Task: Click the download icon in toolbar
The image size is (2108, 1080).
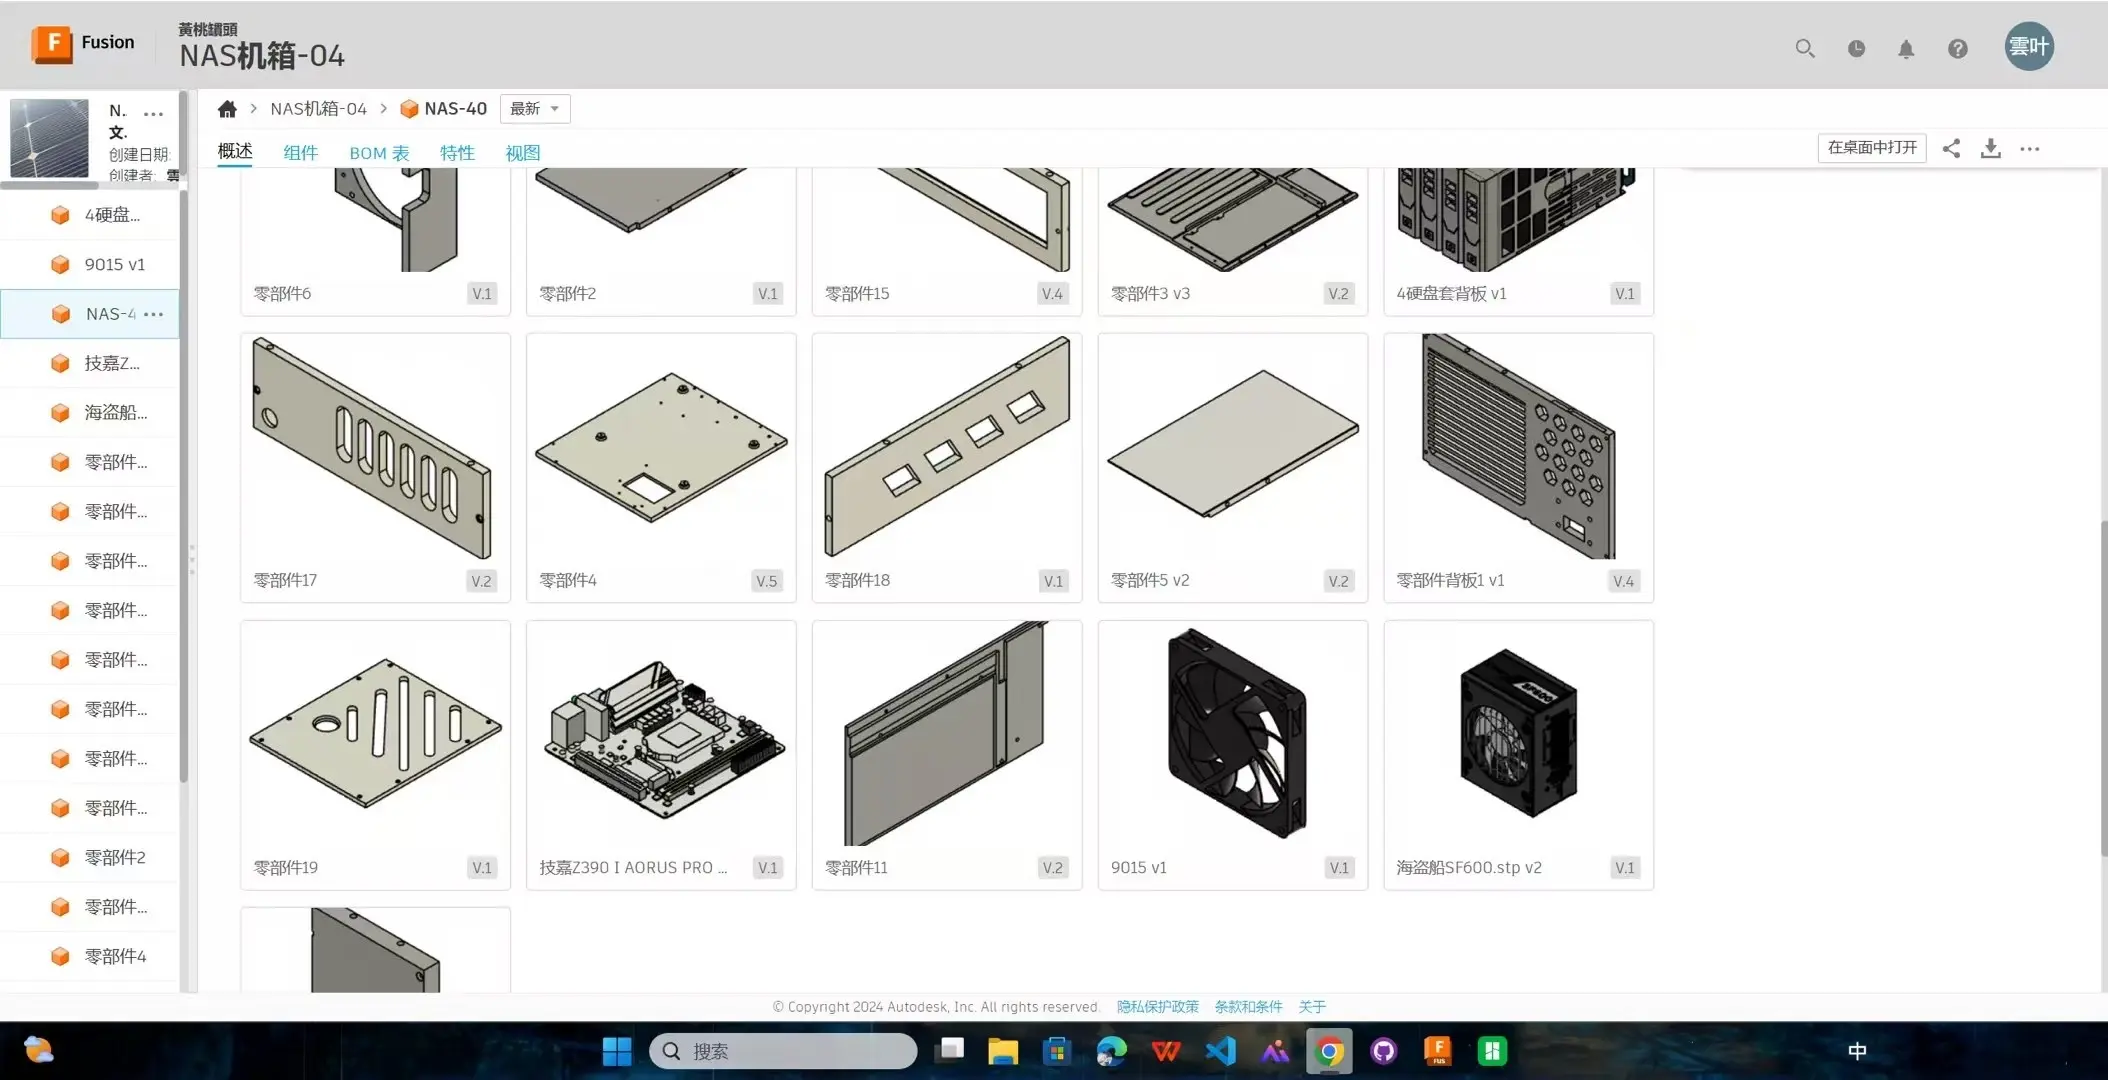Action: pyautogui.click(x=1990, y=148)
